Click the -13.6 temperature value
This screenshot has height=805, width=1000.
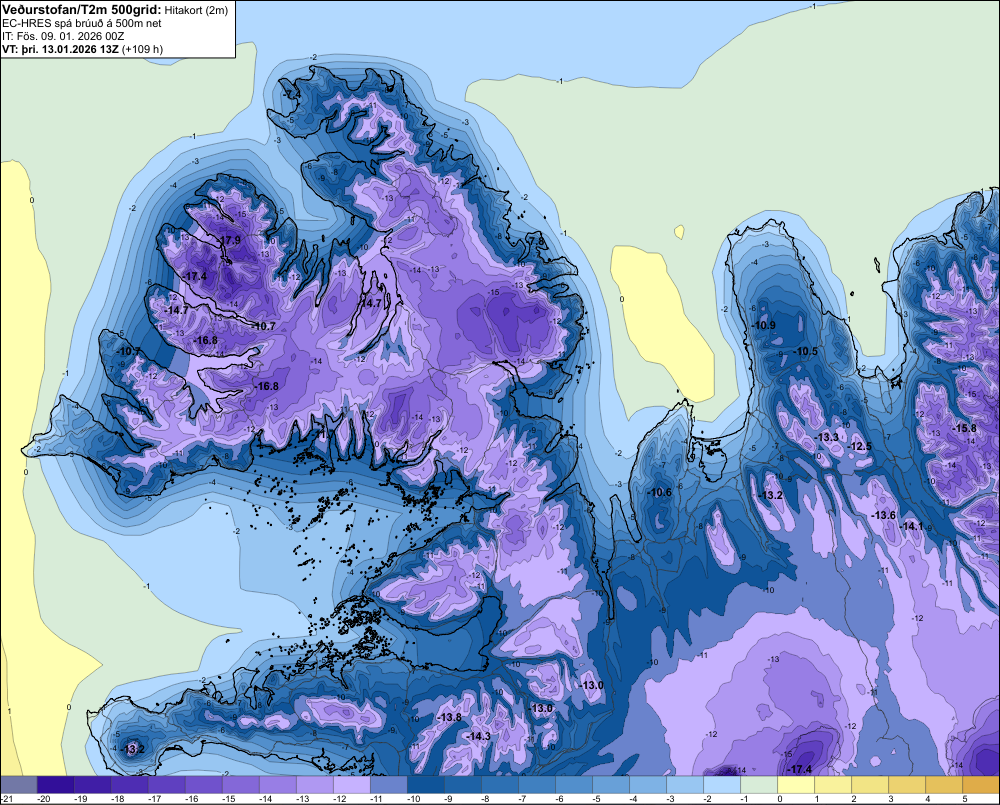tap(884, 515)
